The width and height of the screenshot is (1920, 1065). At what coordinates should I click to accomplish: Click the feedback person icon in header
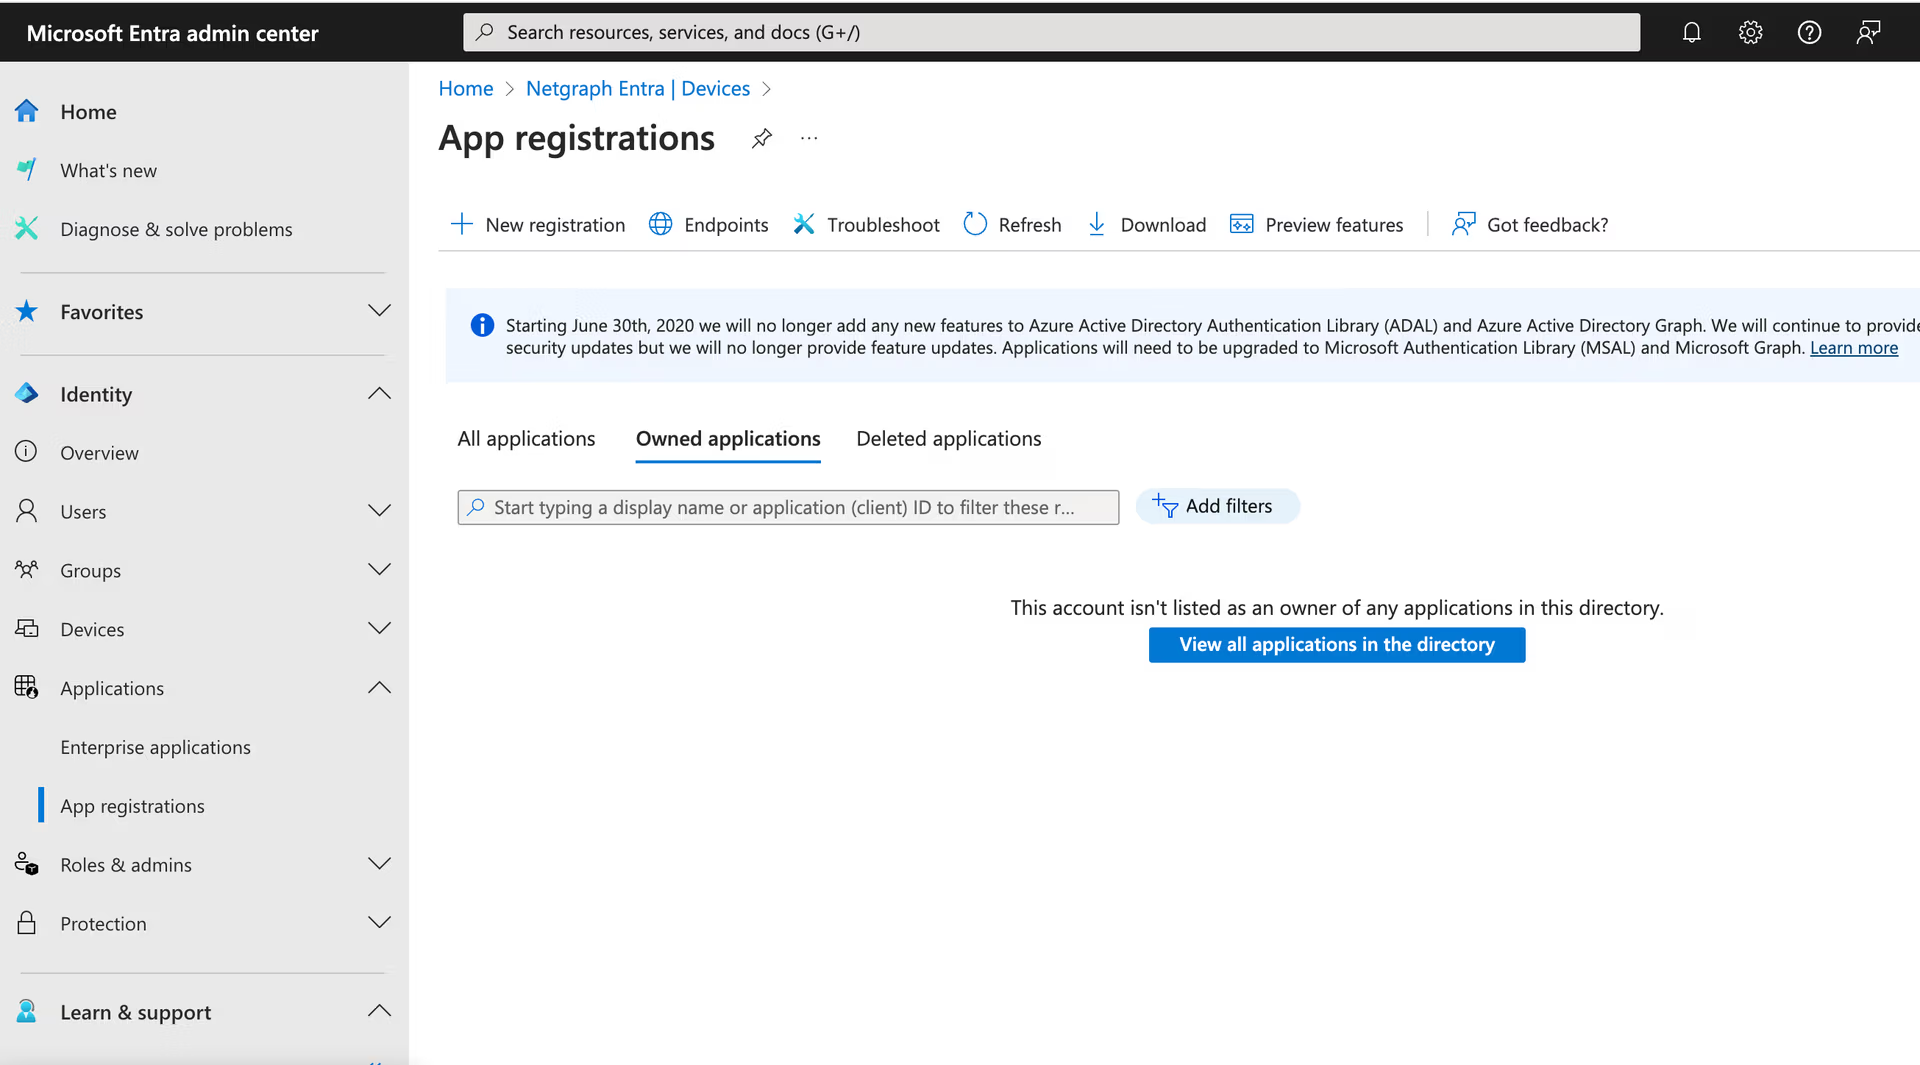click(x=1868, y=32)
